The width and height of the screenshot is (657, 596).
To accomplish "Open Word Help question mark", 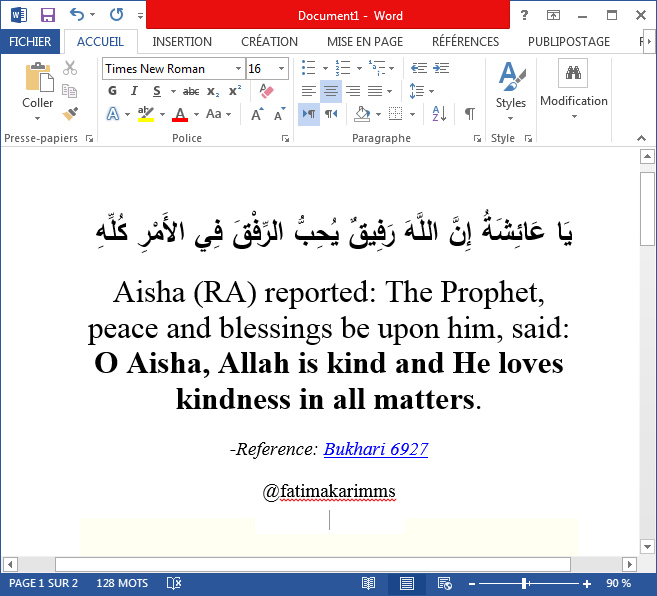I will (524, 16).
